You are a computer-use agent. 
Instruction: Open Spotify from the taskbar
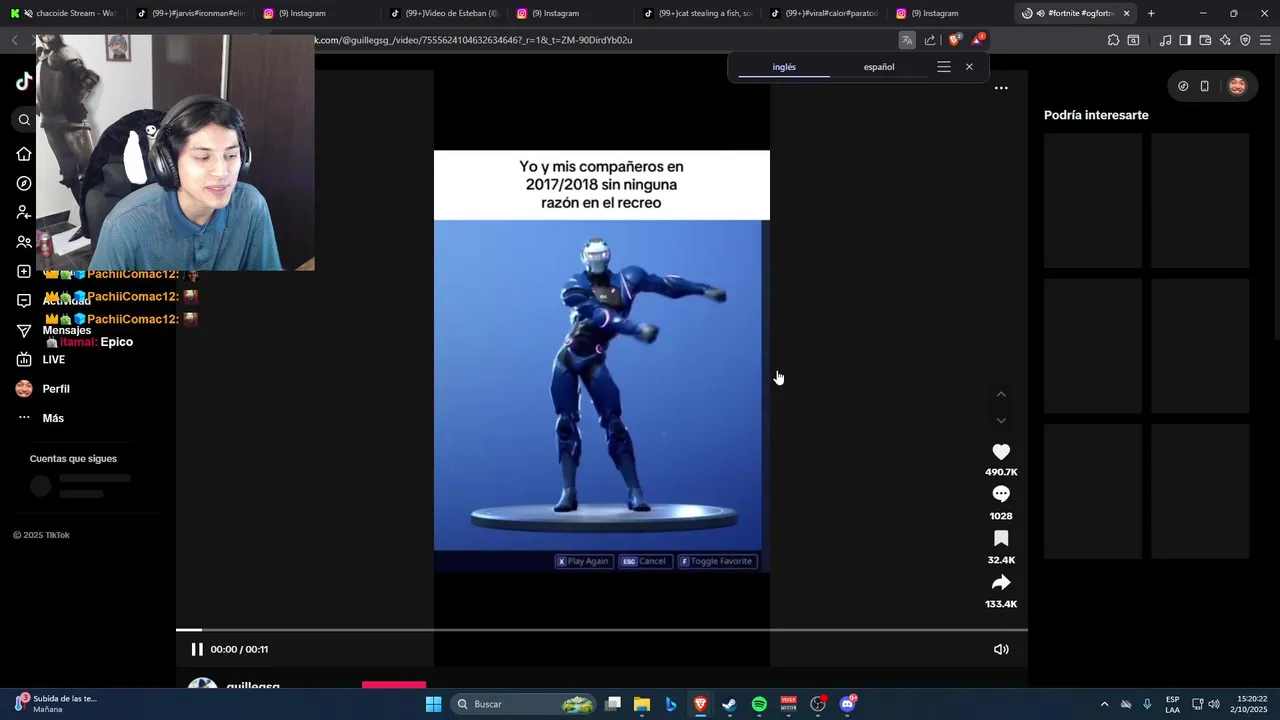click(x=759, y=704)
